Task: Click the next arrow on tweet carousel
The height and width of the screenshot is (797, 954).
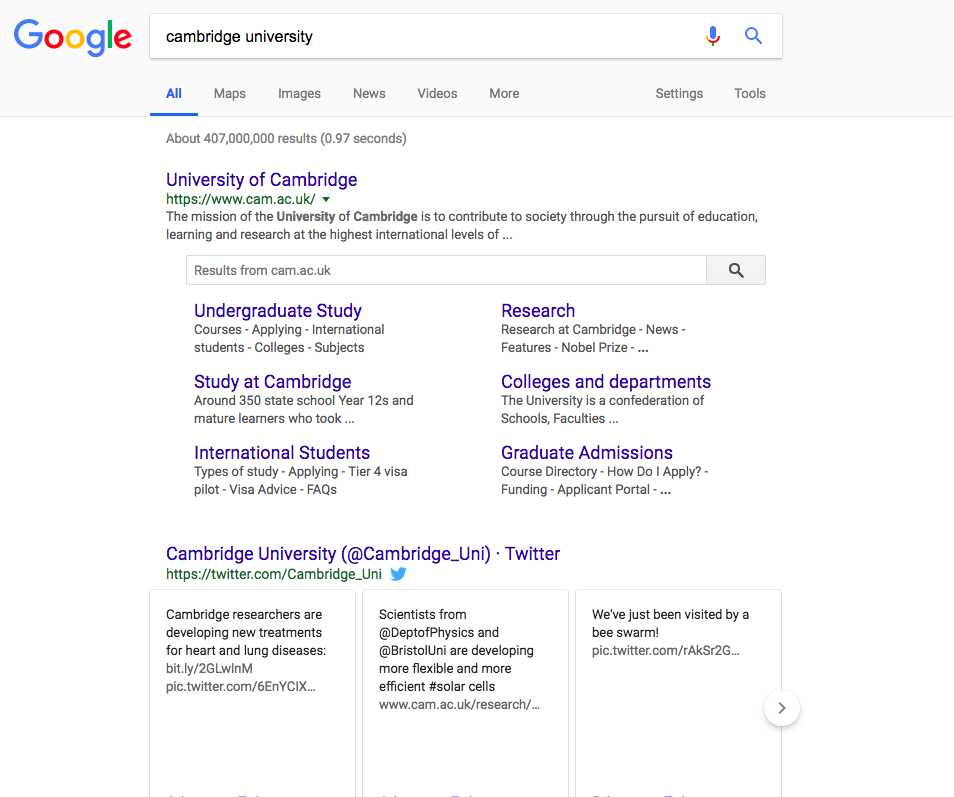Action: coord(781,708)
